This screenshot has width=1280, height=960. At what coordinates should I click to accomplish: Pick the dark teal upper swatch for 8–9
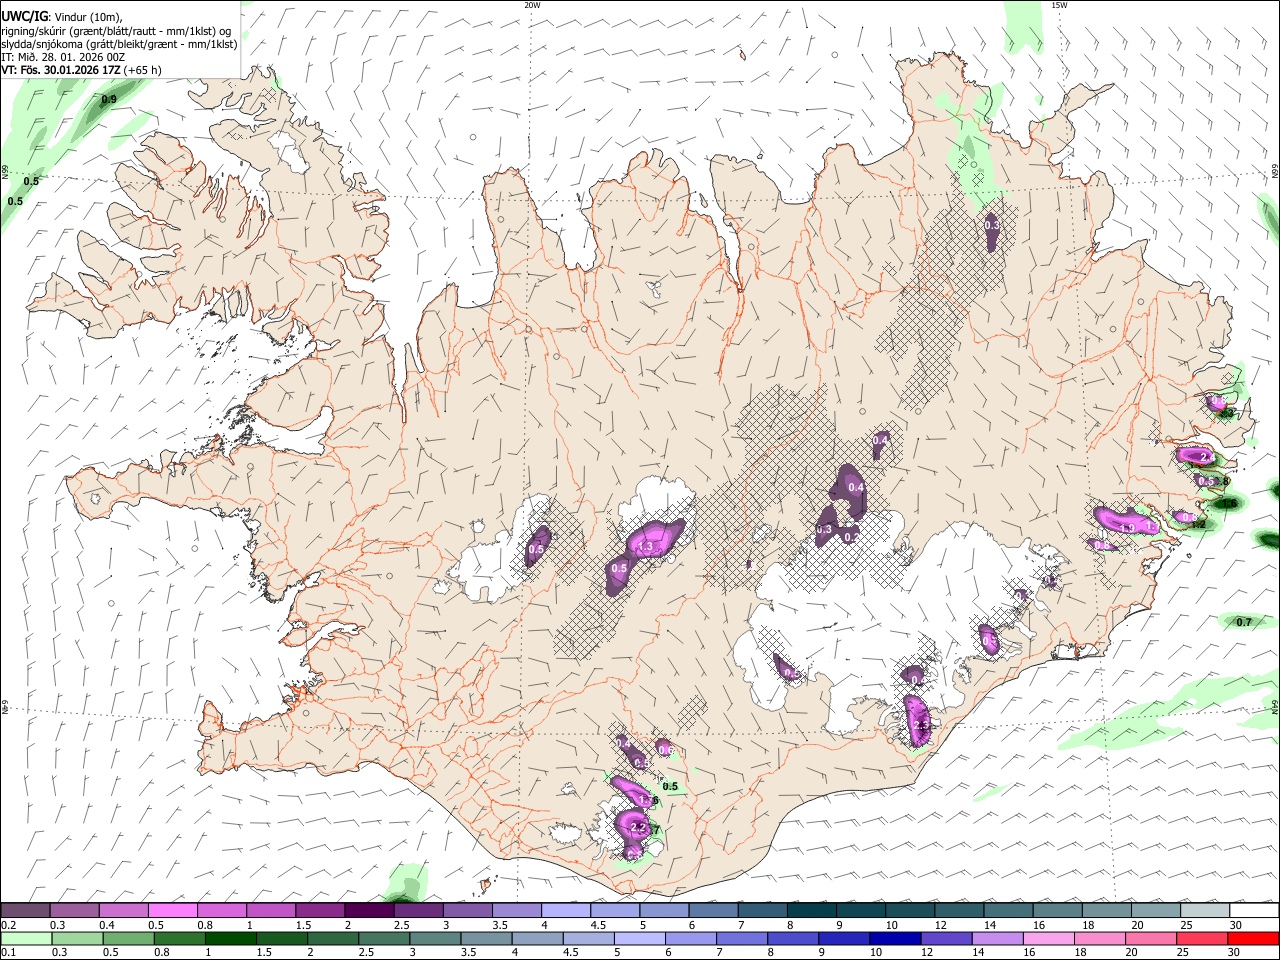tap(810, 911)
